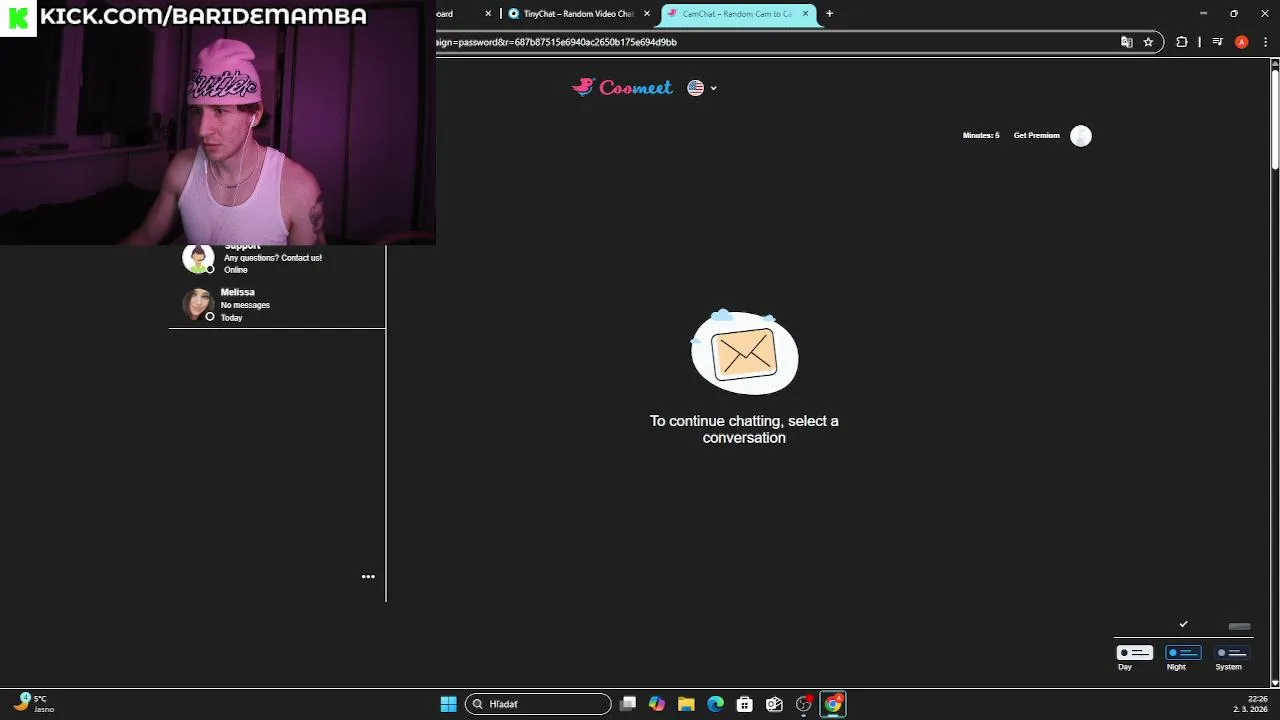Image resolution: width=1280 pixels, height=720 pixels.
Task: Click the Chrome taskbar icon
Action: tap(833, 704)
